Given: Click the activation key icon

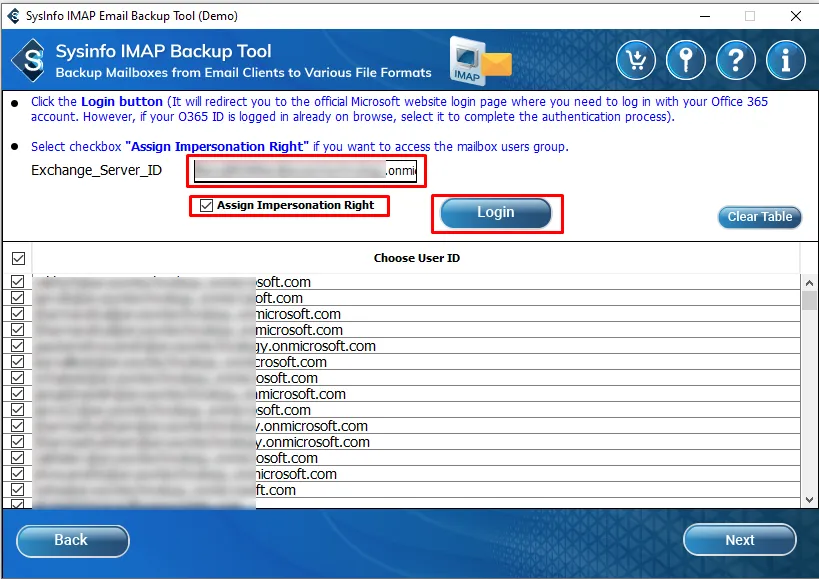Looking at the screenshot, I should click(x=686, y=60).
